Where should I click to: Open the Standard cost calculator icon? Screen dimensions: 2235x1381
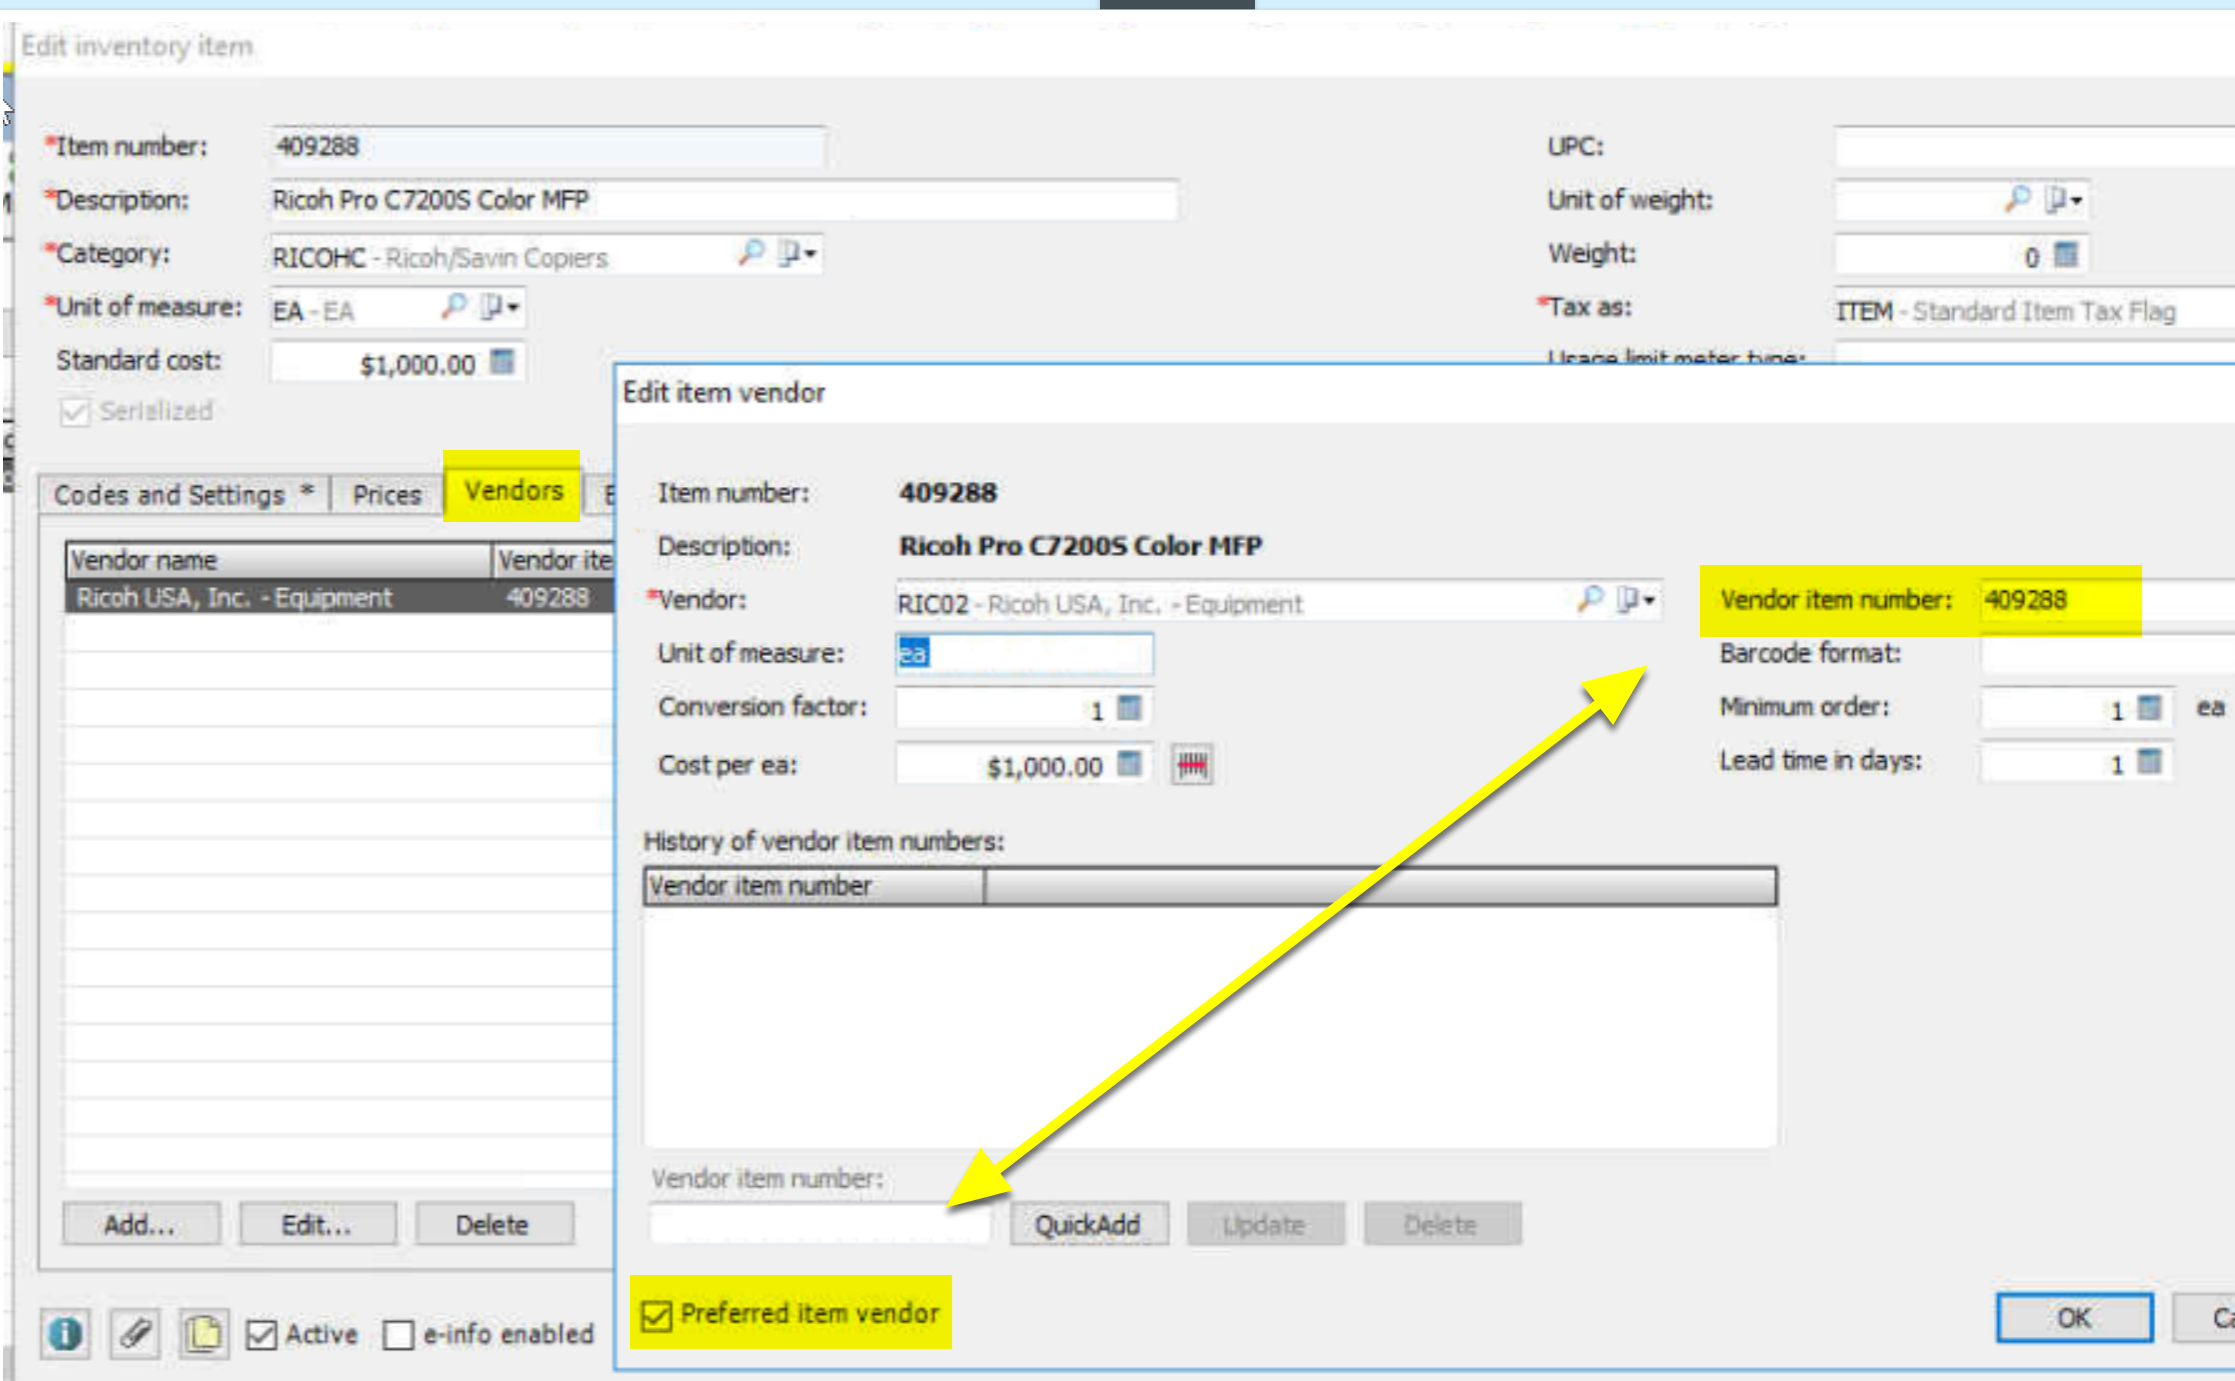coord(502,362)
